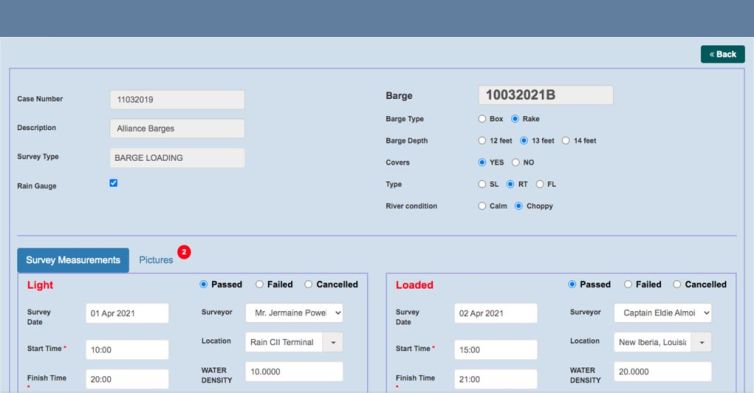Edit Loaded Finish Time 21:00
The height and width of the screenshot is (393, 754).
coord(495,379)
